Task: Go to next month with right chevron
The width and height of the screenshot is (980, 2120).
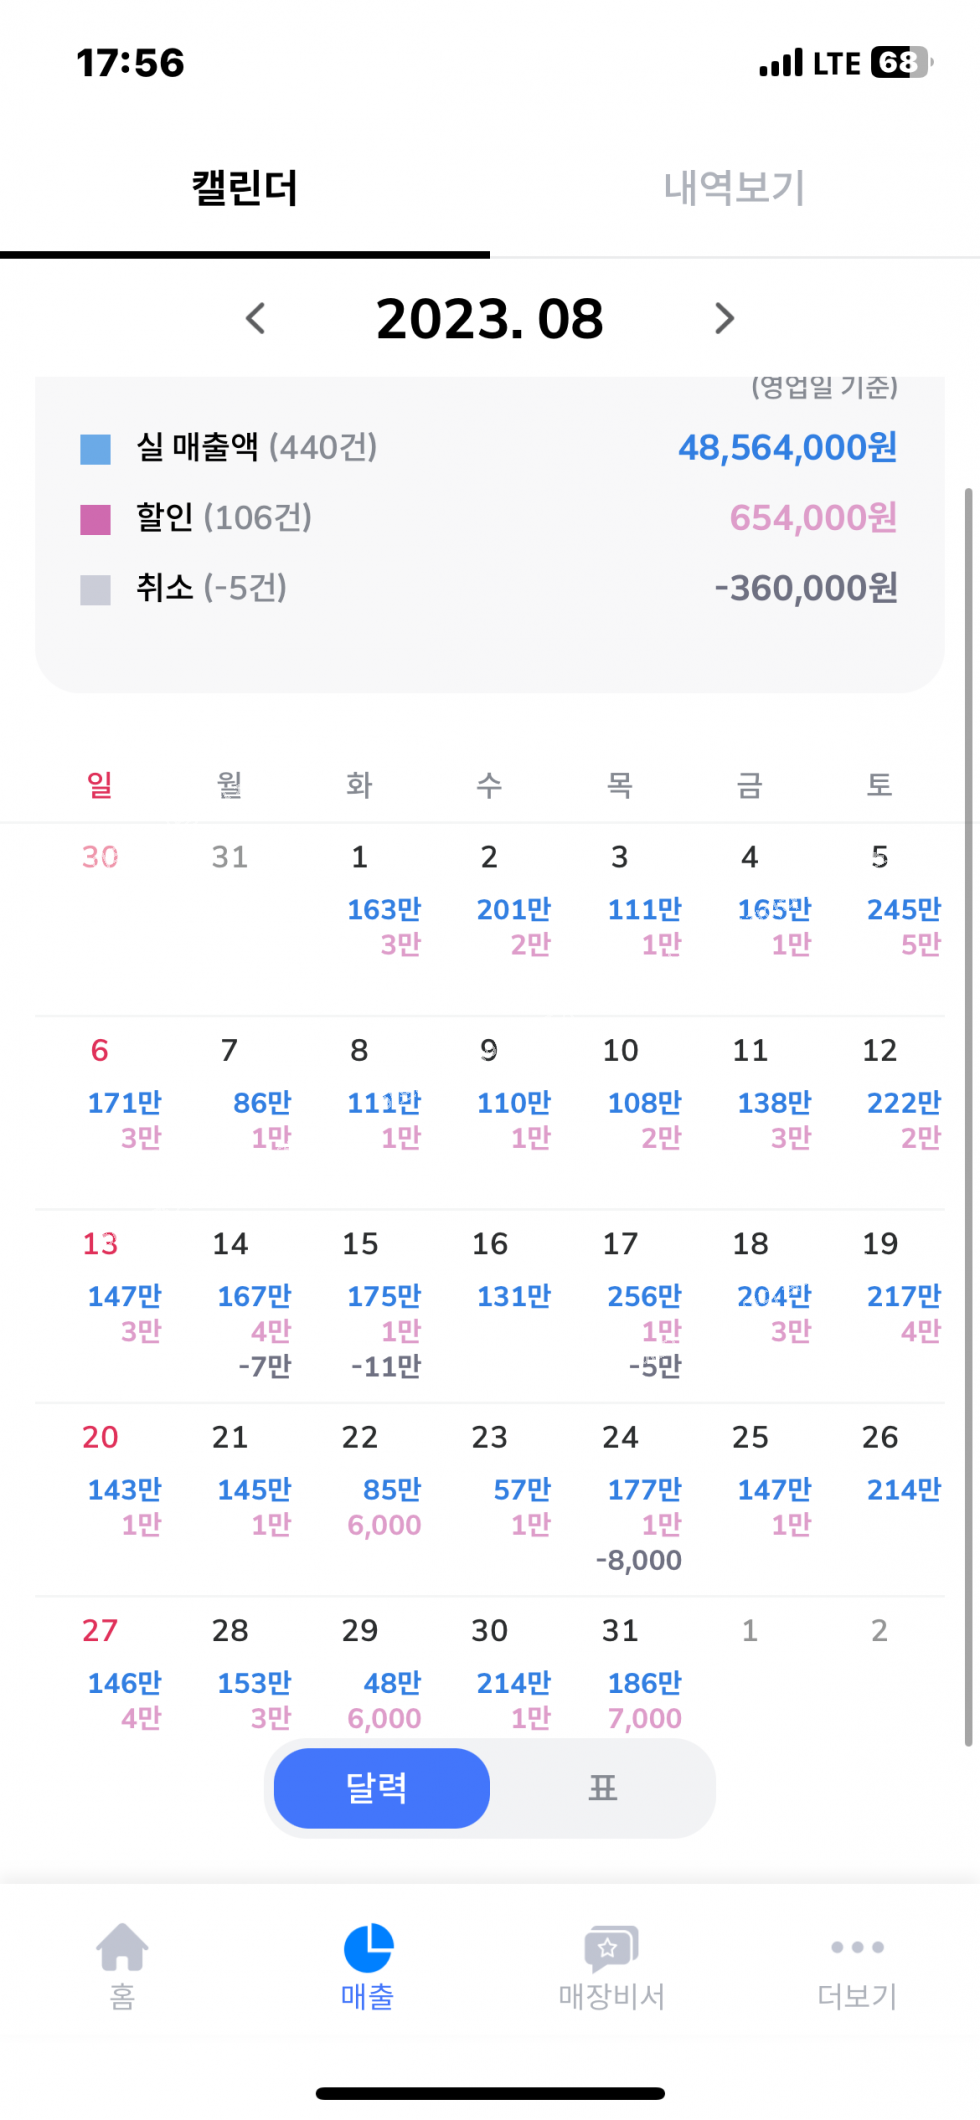Action: (724, 319)
